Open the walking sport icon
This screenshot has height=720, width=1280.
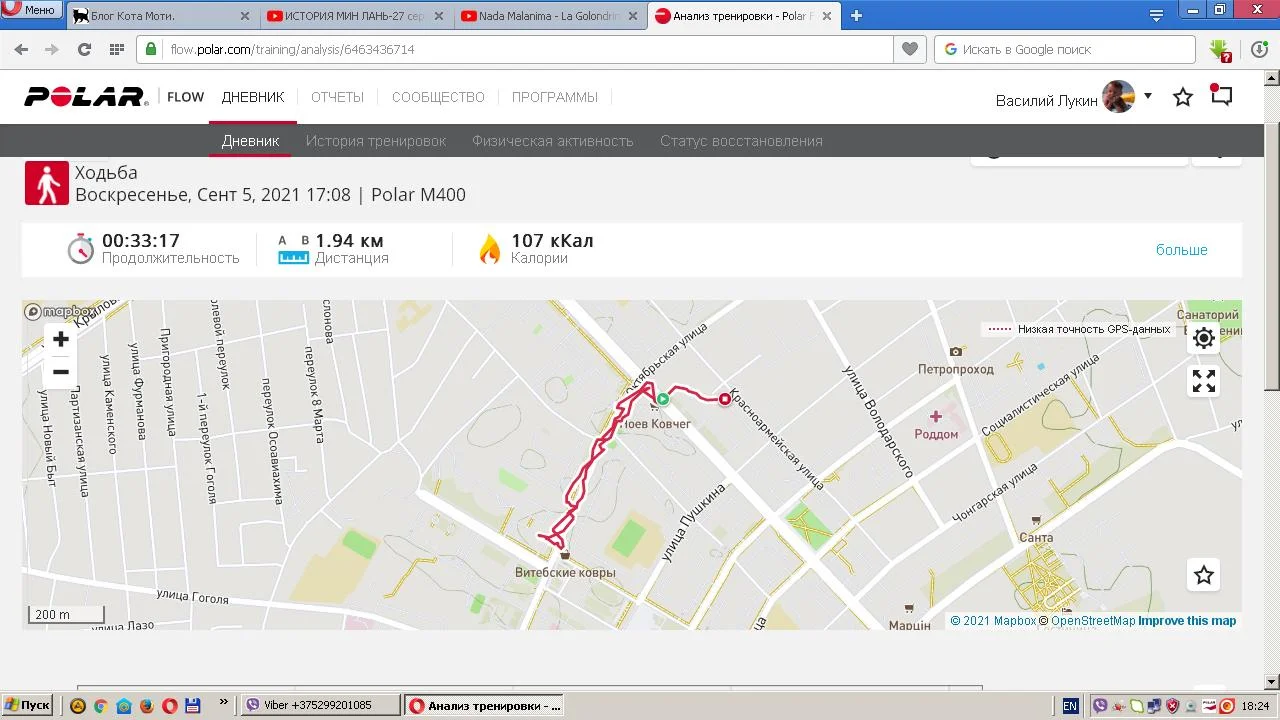[47, 183]
